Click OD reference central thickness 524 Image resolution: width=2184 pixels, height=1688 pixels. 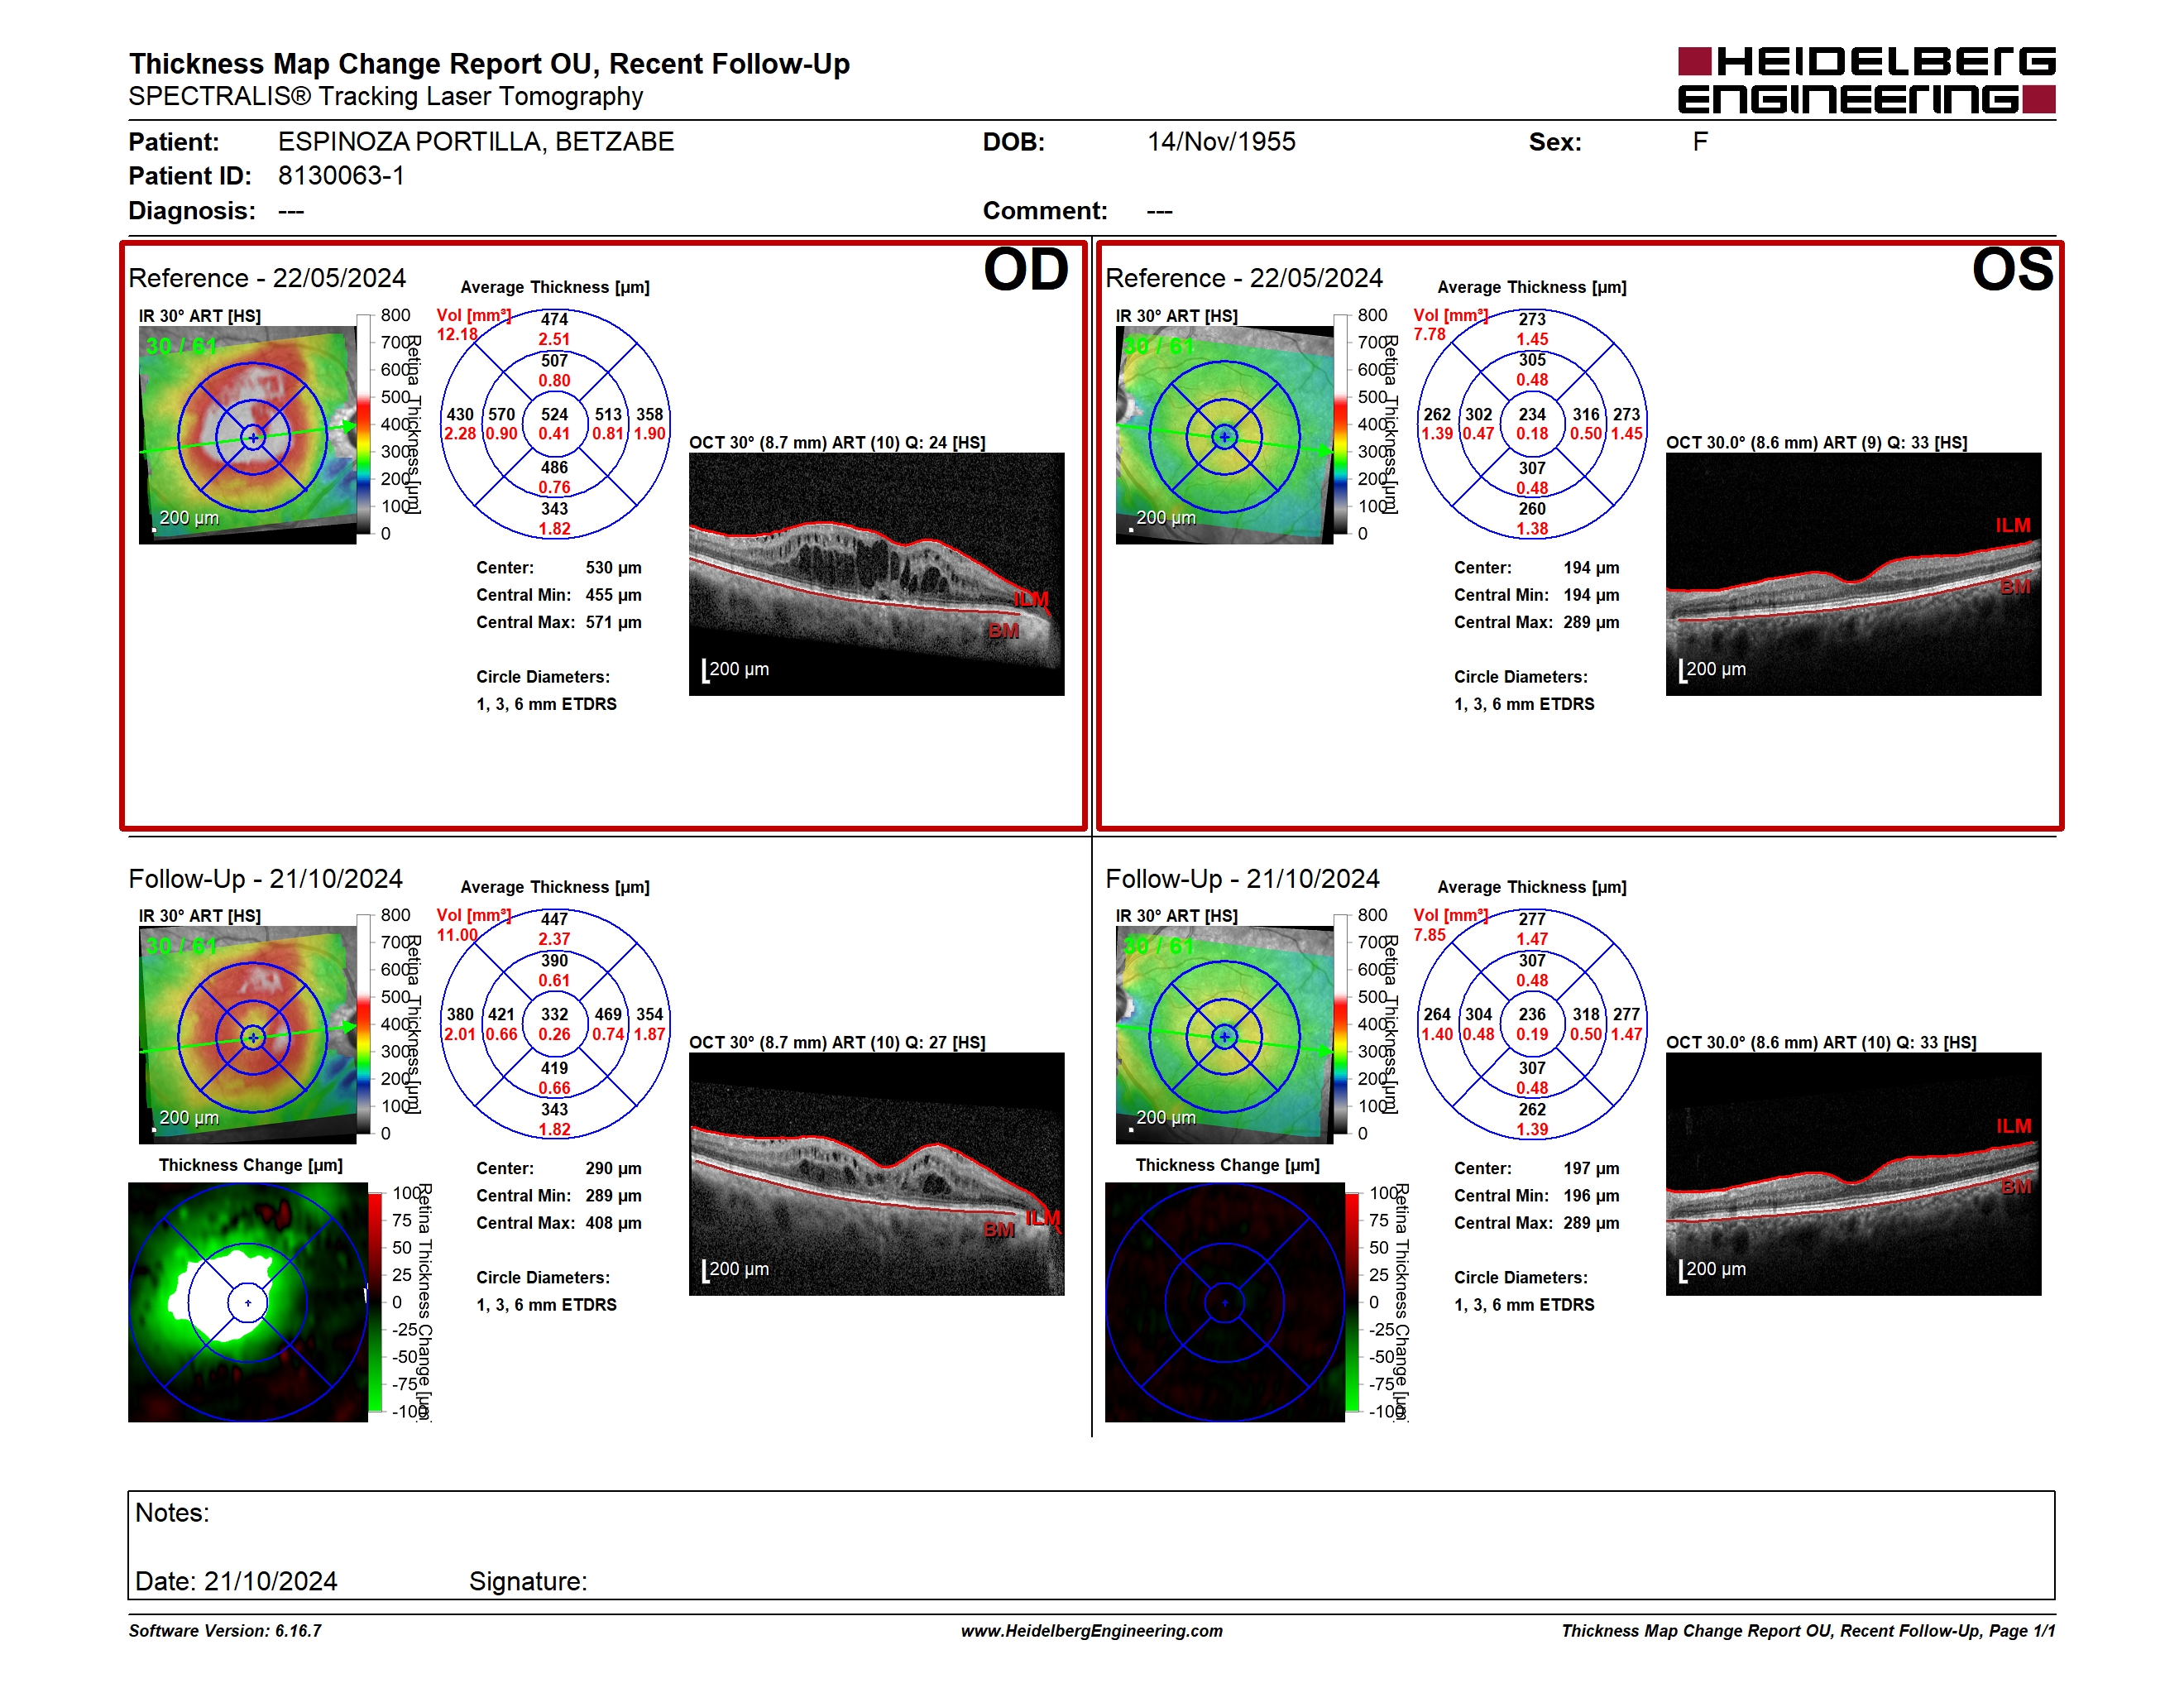pyautogui.click(x=554, y=414)
